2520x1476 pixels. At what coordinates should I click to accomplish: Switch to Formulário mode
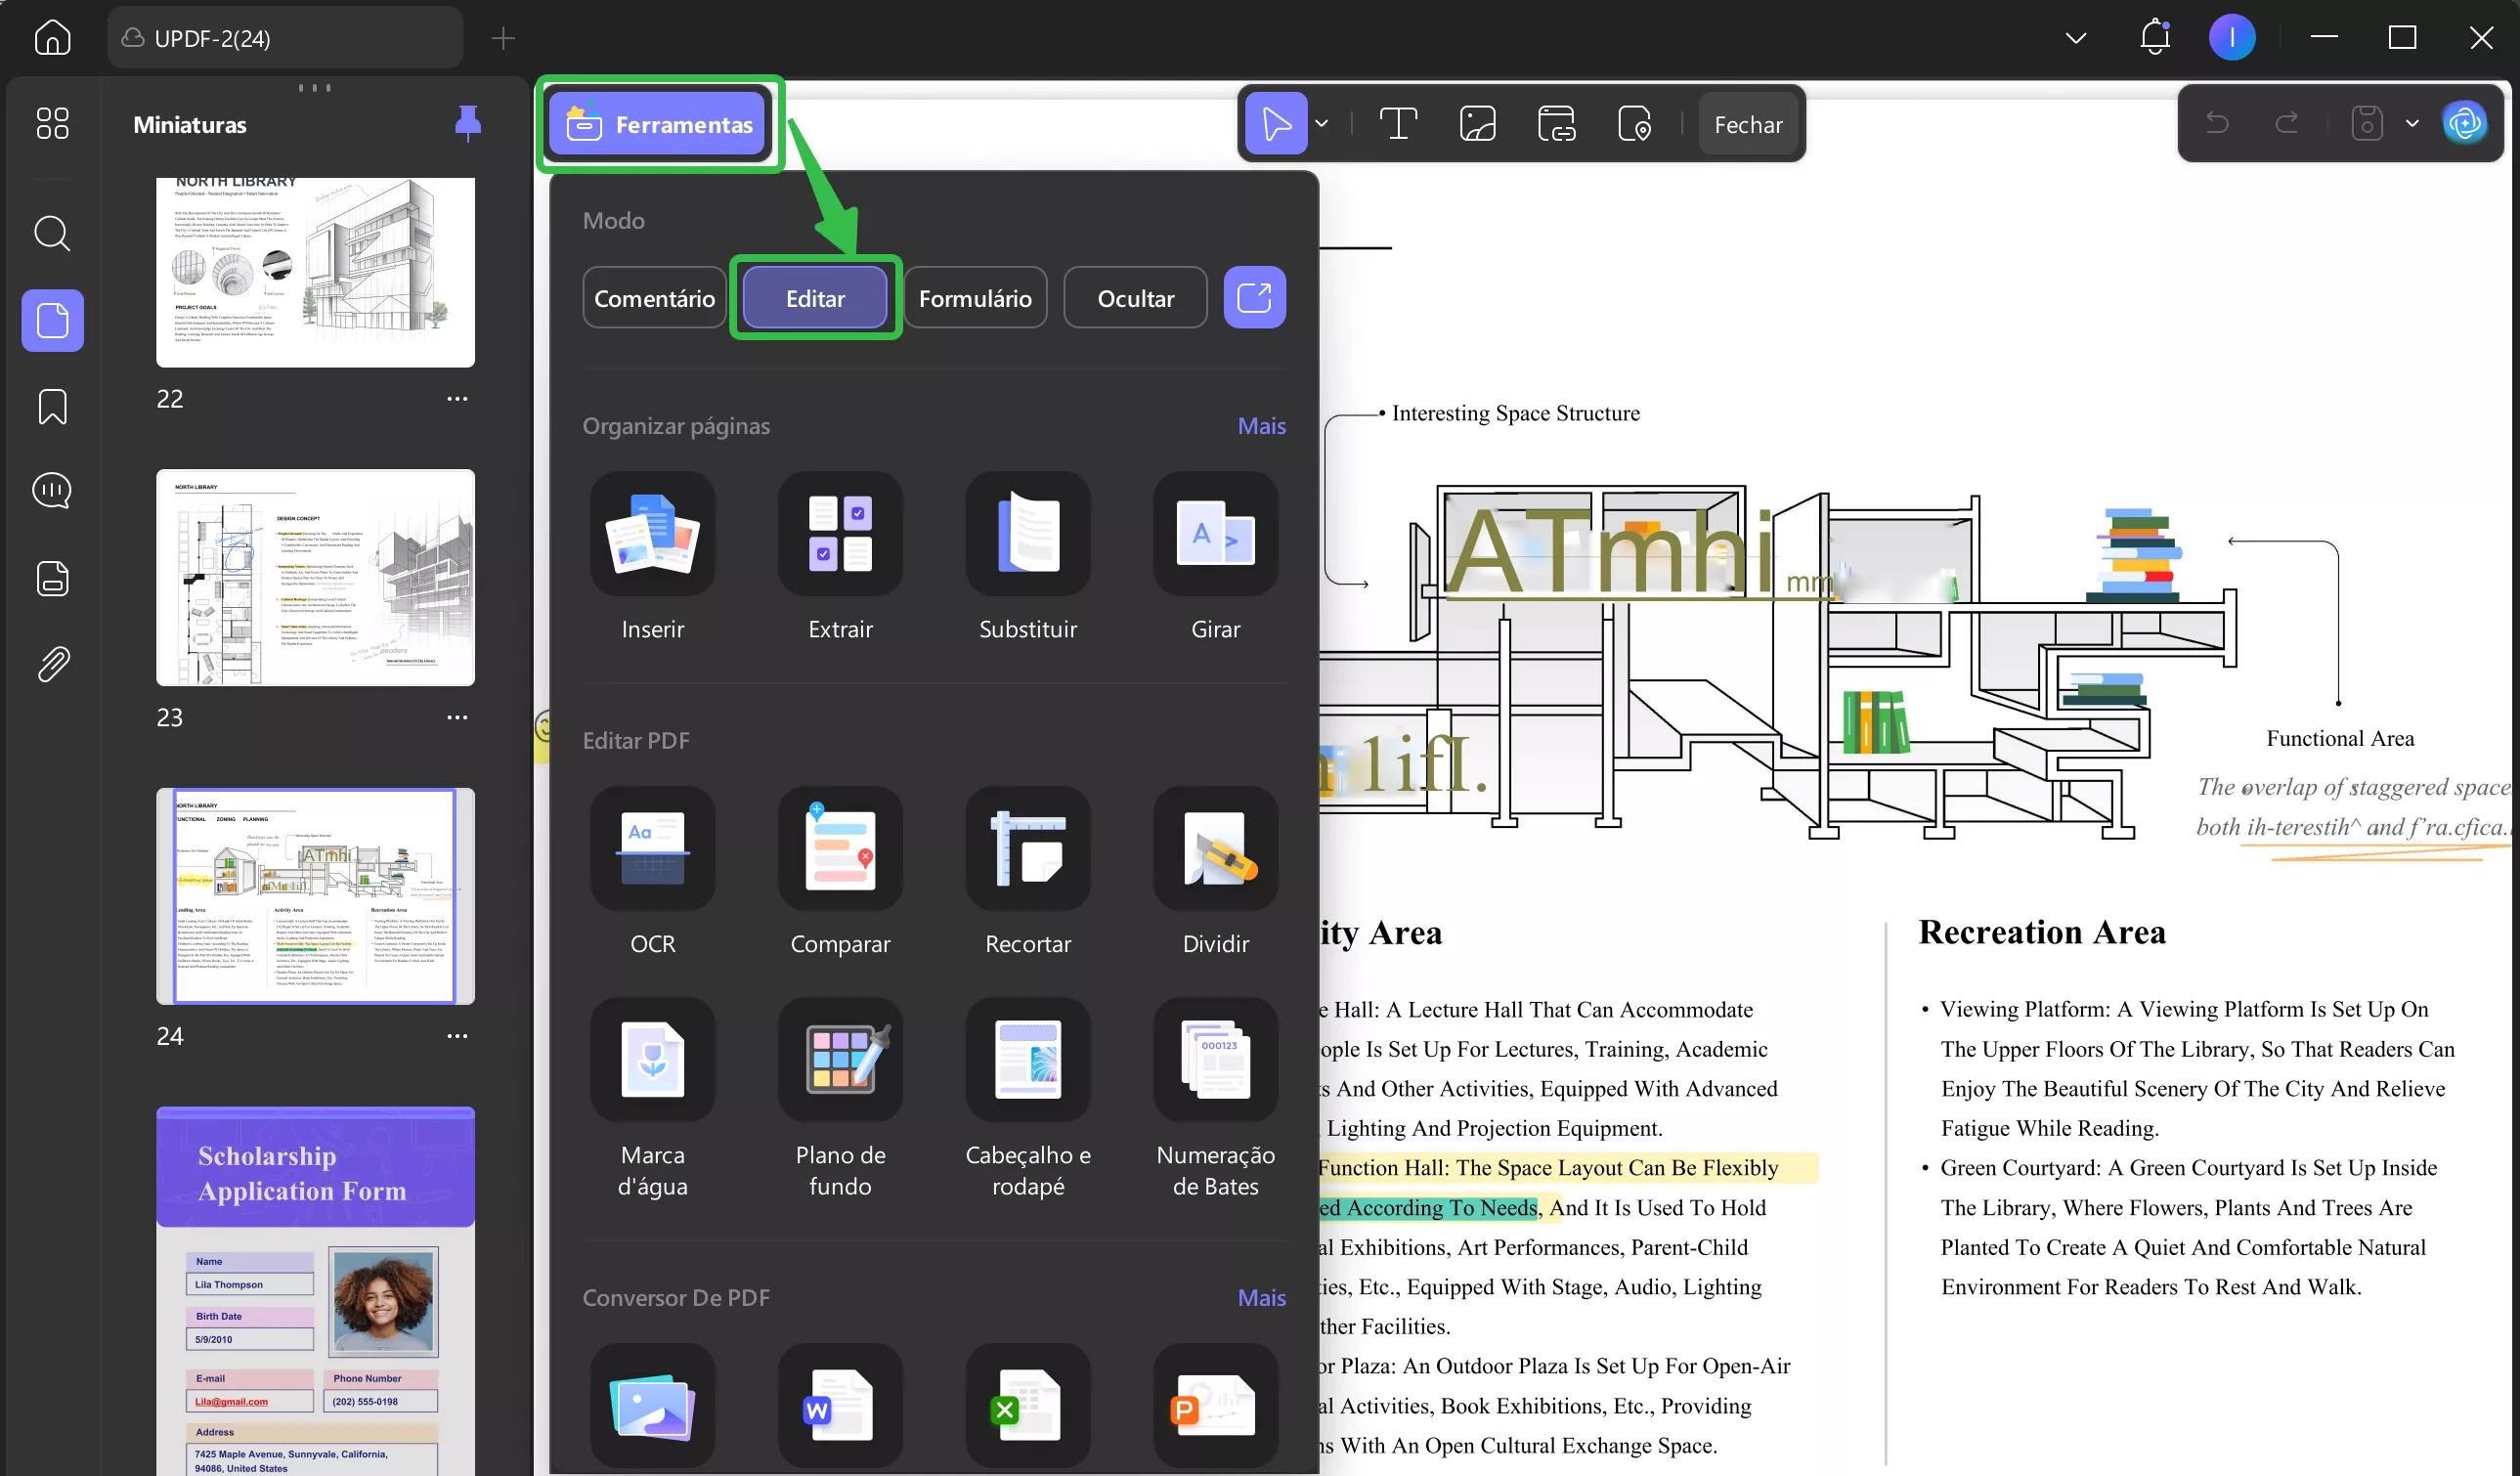(x=974, y=298)
